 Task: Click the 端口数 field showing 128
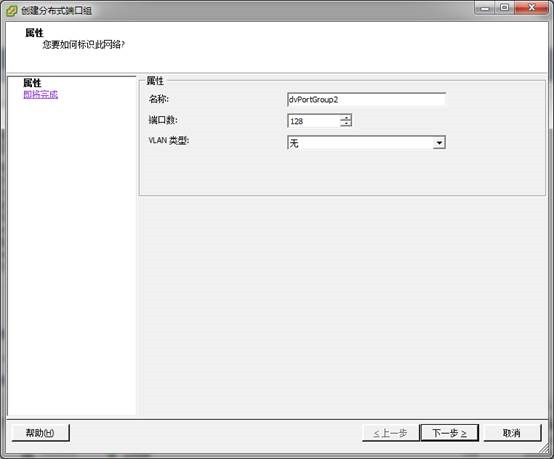pos(319,121)
